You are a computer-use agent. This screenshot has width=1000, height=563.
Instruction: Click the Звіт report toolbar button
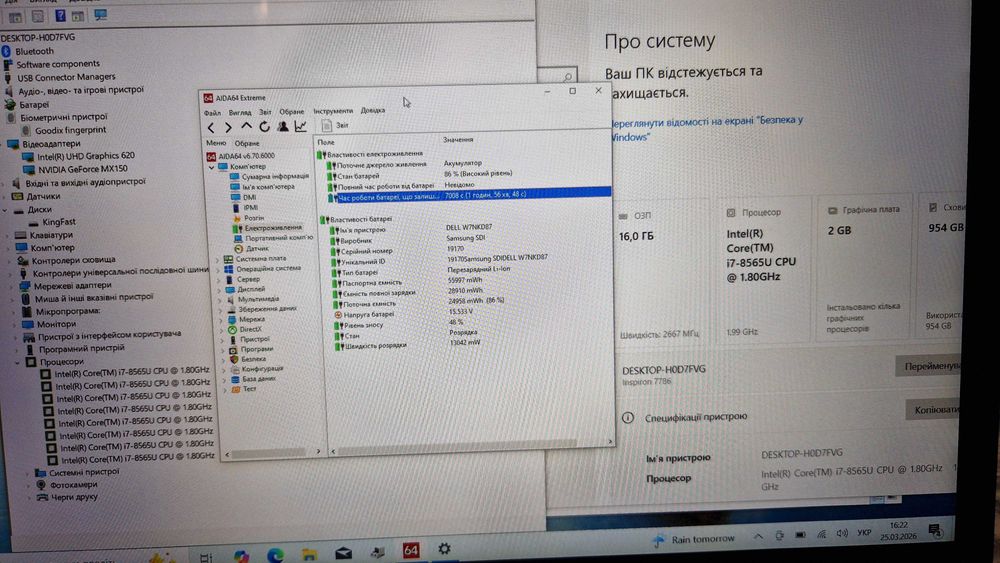point(335,125)
